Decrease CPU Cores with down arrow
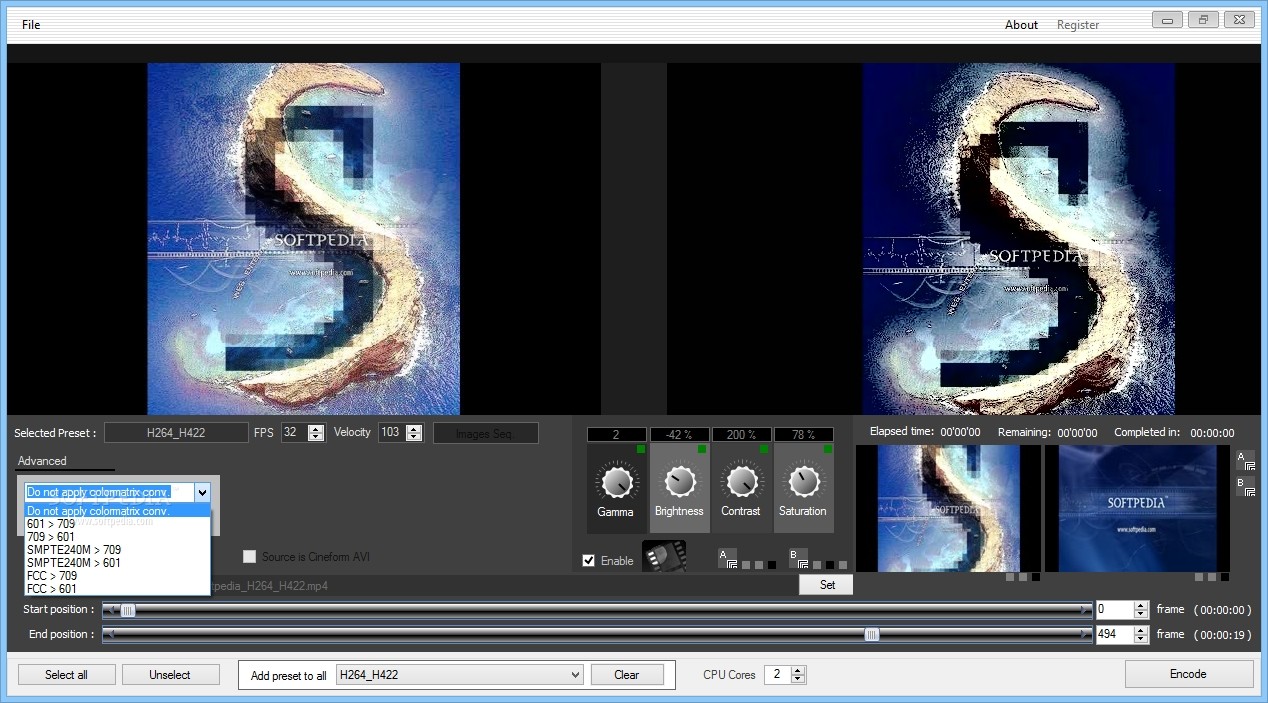1268x703 pixels. 798,679
